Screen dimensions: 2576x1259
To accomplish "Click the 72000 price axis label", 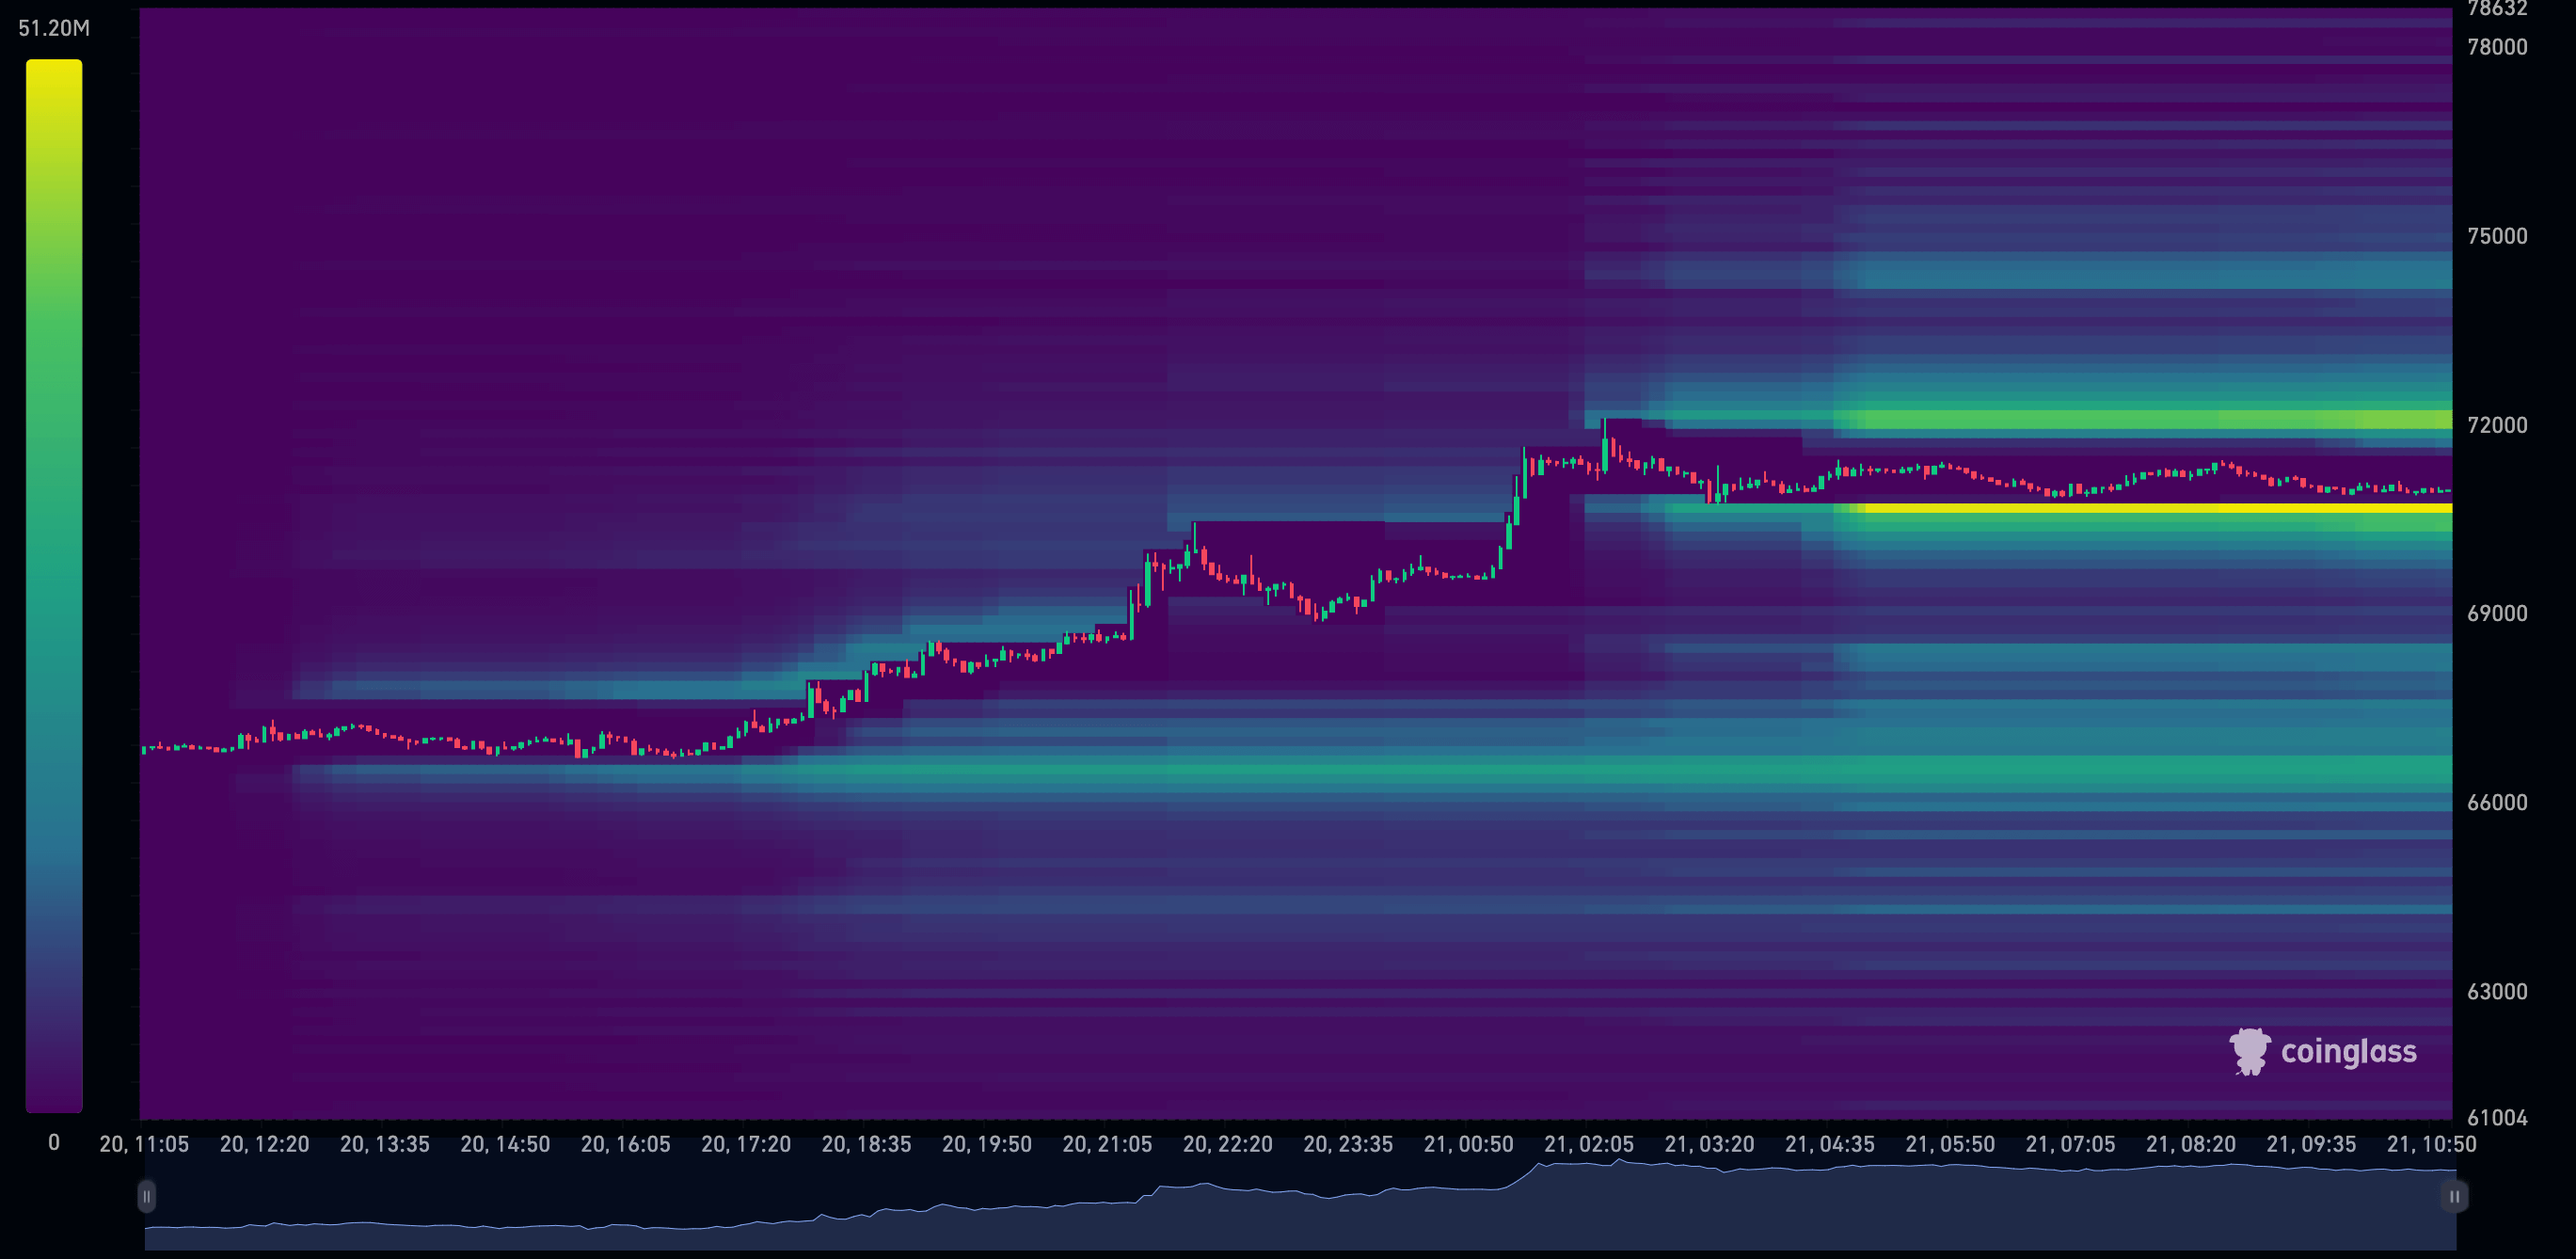I will [x=2497, y=425].
